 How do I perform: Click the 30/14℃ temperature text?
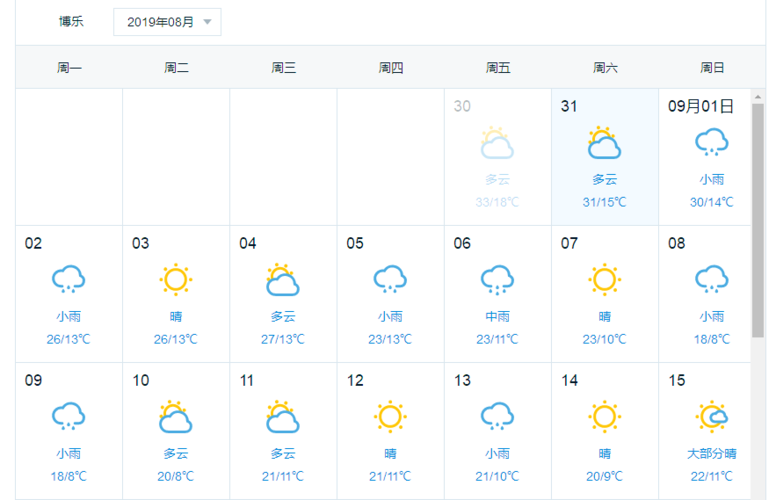[712, 202]
